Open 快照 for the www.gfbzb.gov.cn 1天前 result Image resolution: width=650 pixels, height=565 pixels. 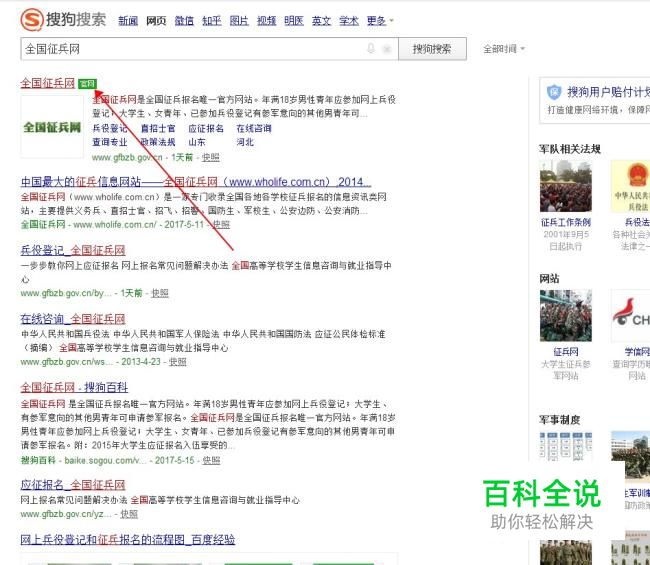211,157
